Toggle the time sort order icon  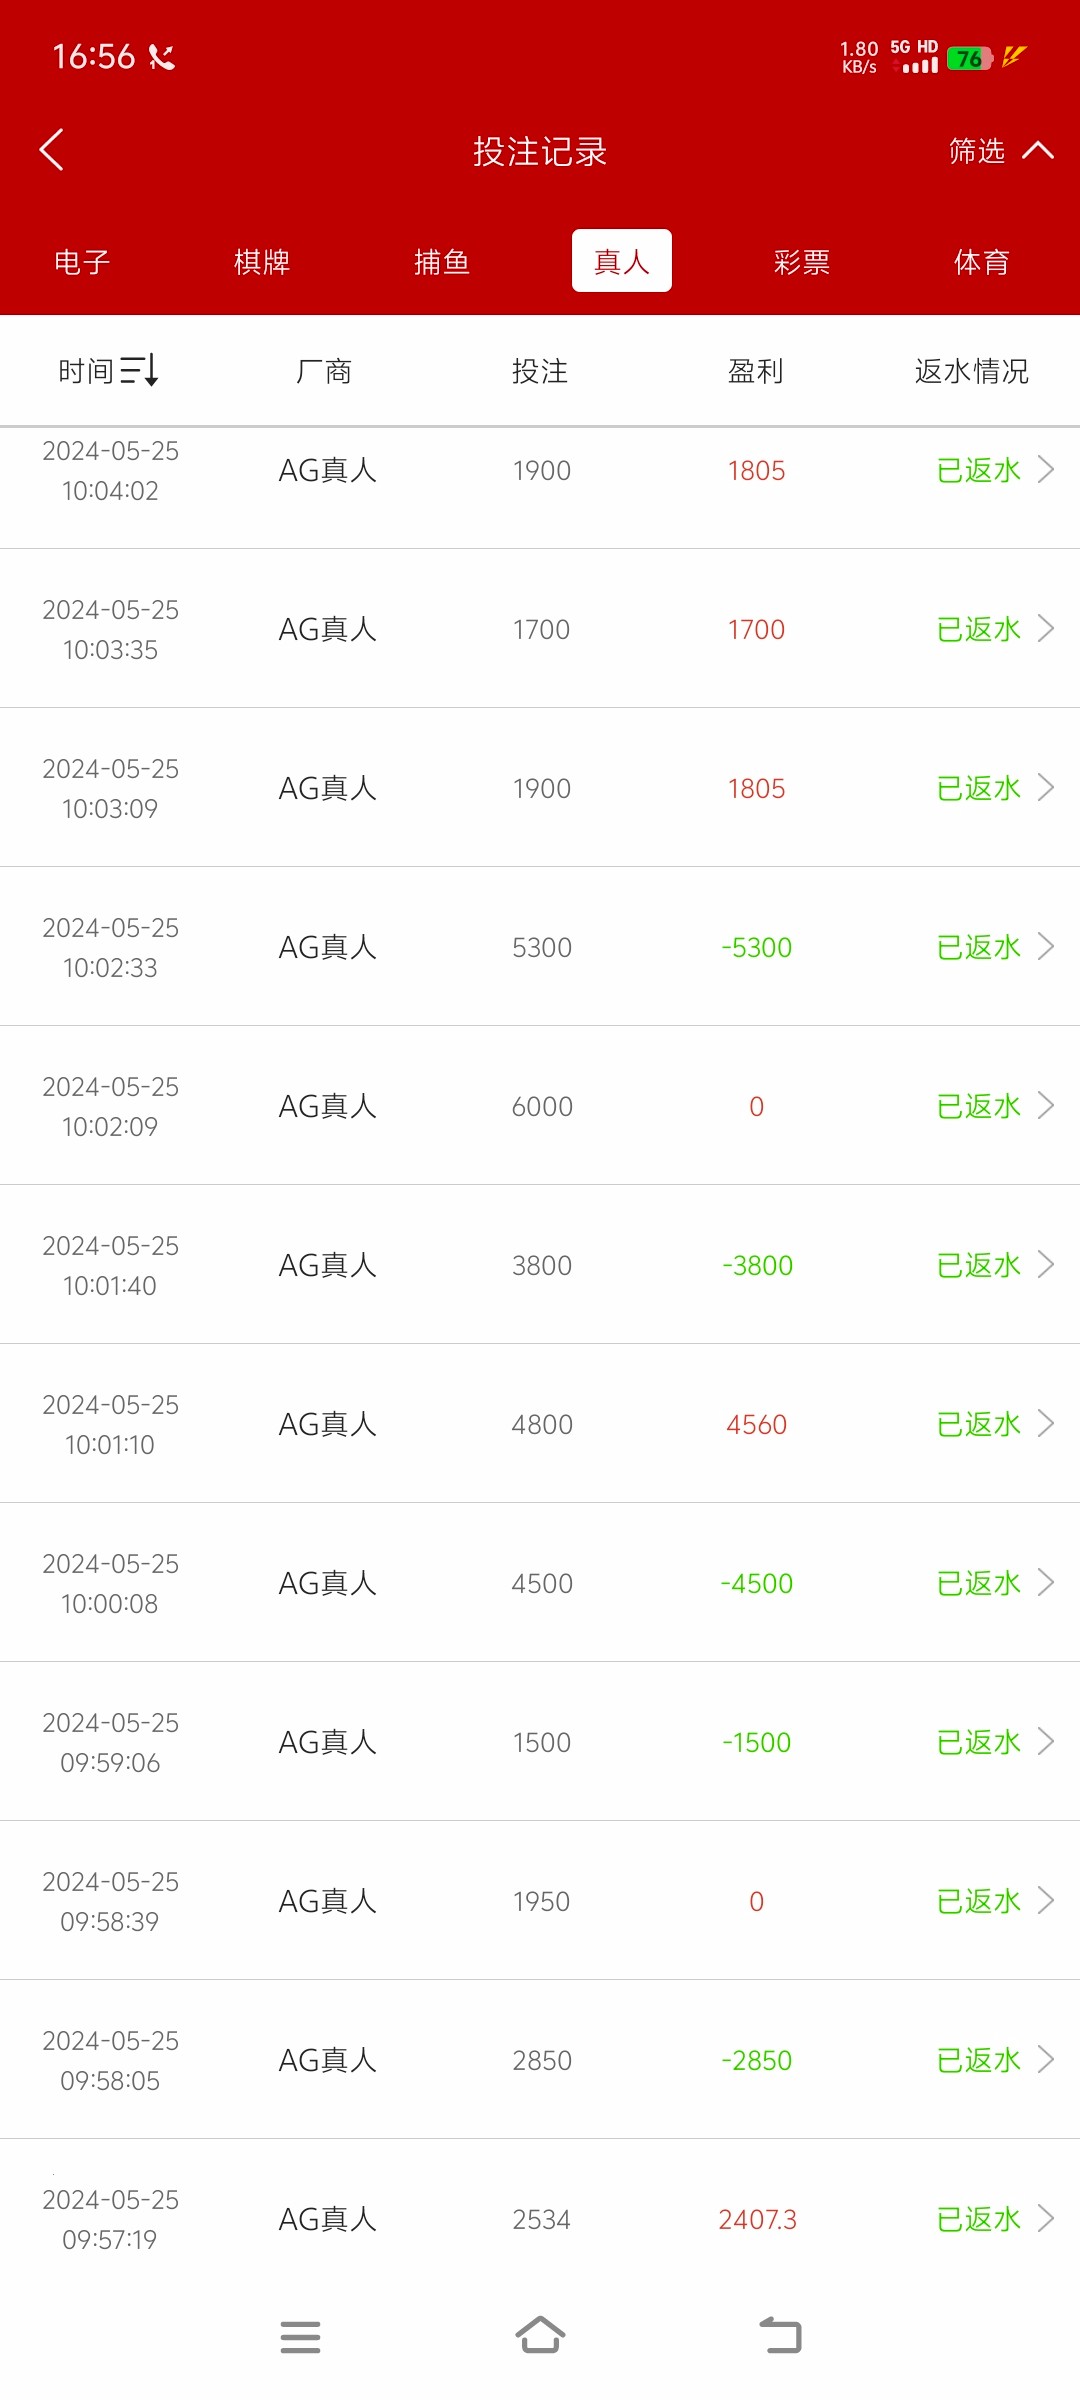(139, 371)
